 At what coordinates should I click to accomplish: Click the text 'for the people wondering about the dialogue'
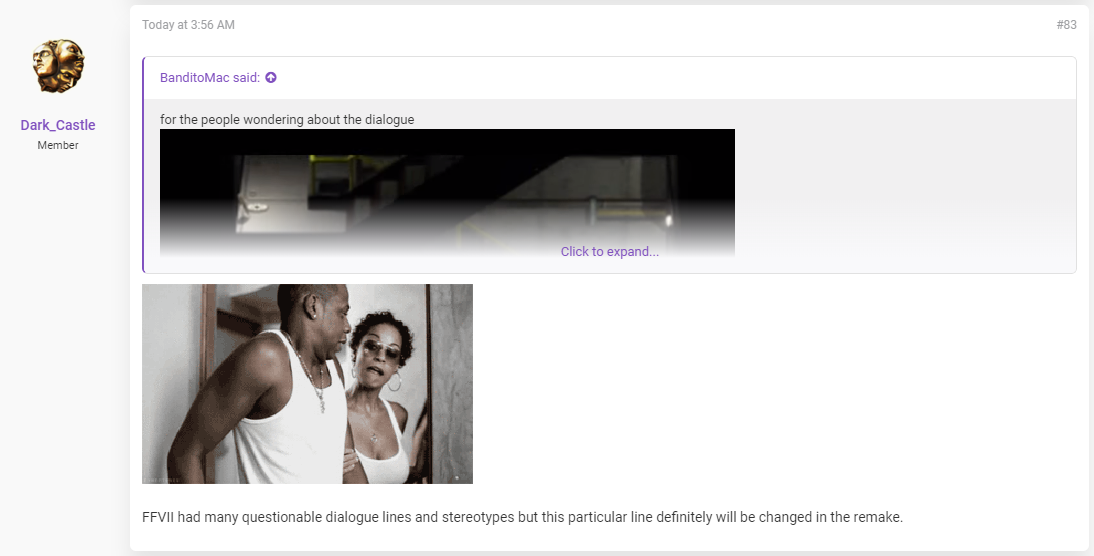click(287, 119)
